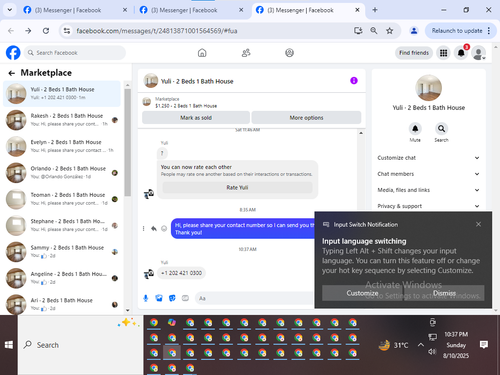Show hidden system tray icons chevron
This screenshot has height=375, width=500.
[x=421, y=345]
